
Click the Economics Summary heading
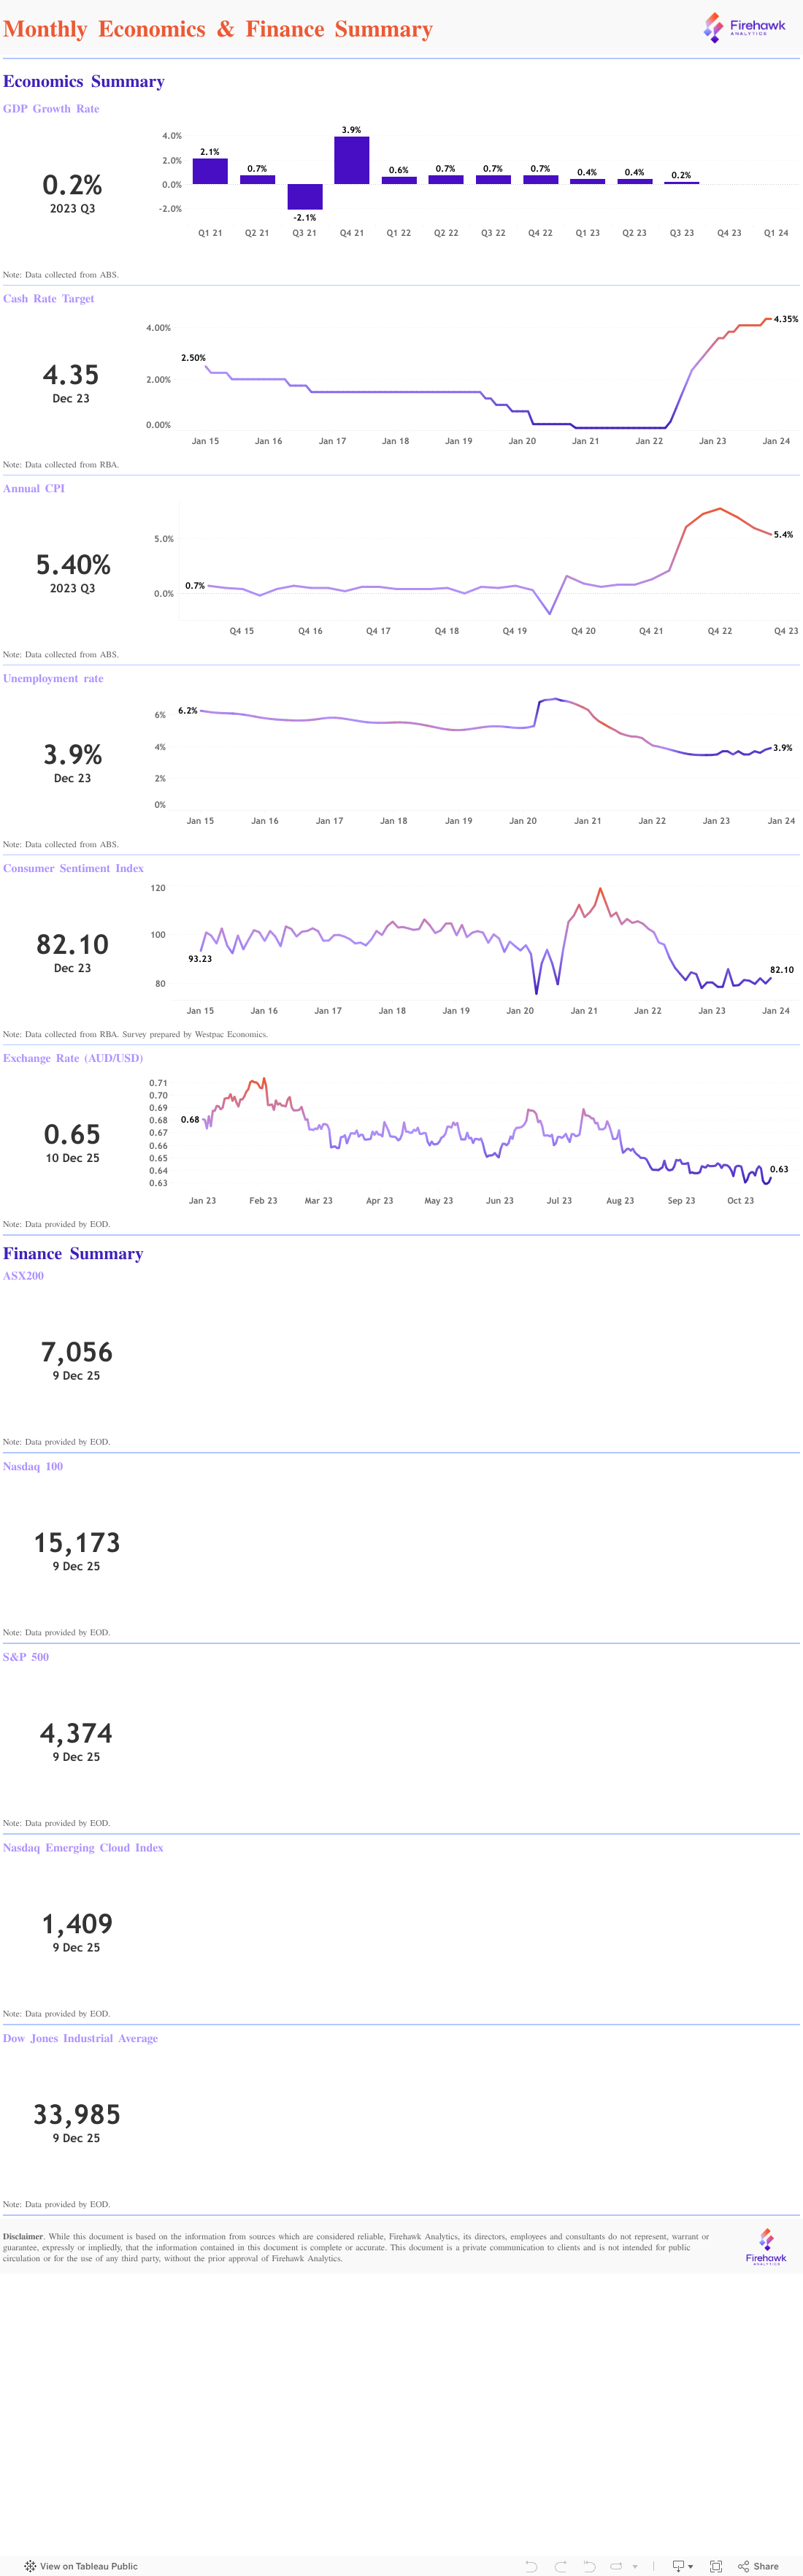(84, 82)
